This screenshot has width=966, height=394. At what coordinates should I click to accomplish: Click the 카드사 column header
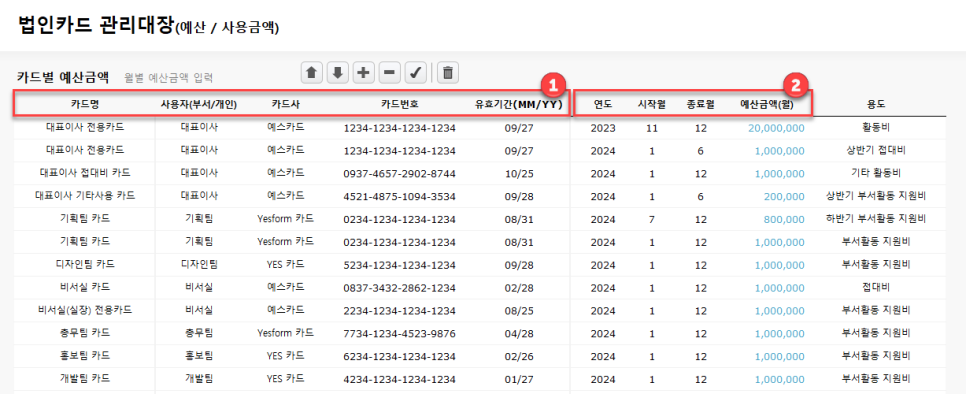(x=286, y=104)
